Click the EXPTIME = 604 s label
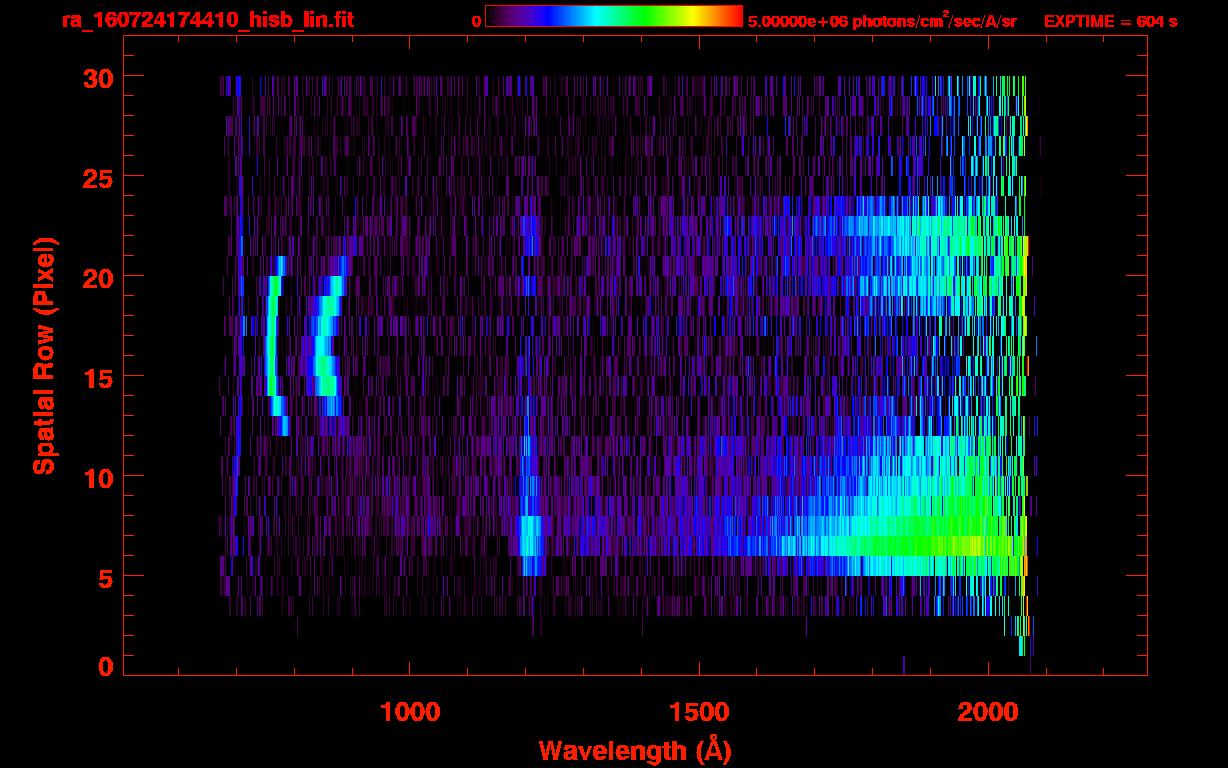Screen dimensions: 1228x768 pyautogui.click(x=1110, y=21)
